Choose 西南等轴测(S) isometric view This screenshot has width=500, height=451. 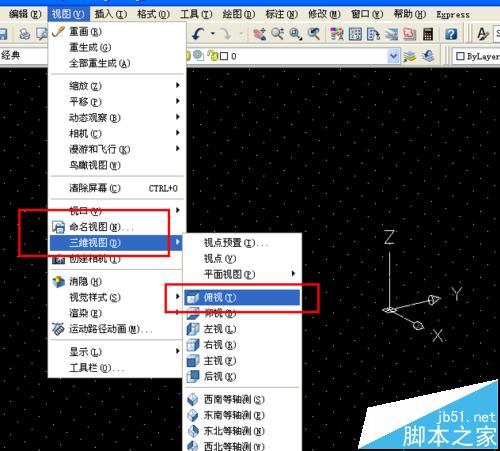pyautogui.click(x=242, y=399)
